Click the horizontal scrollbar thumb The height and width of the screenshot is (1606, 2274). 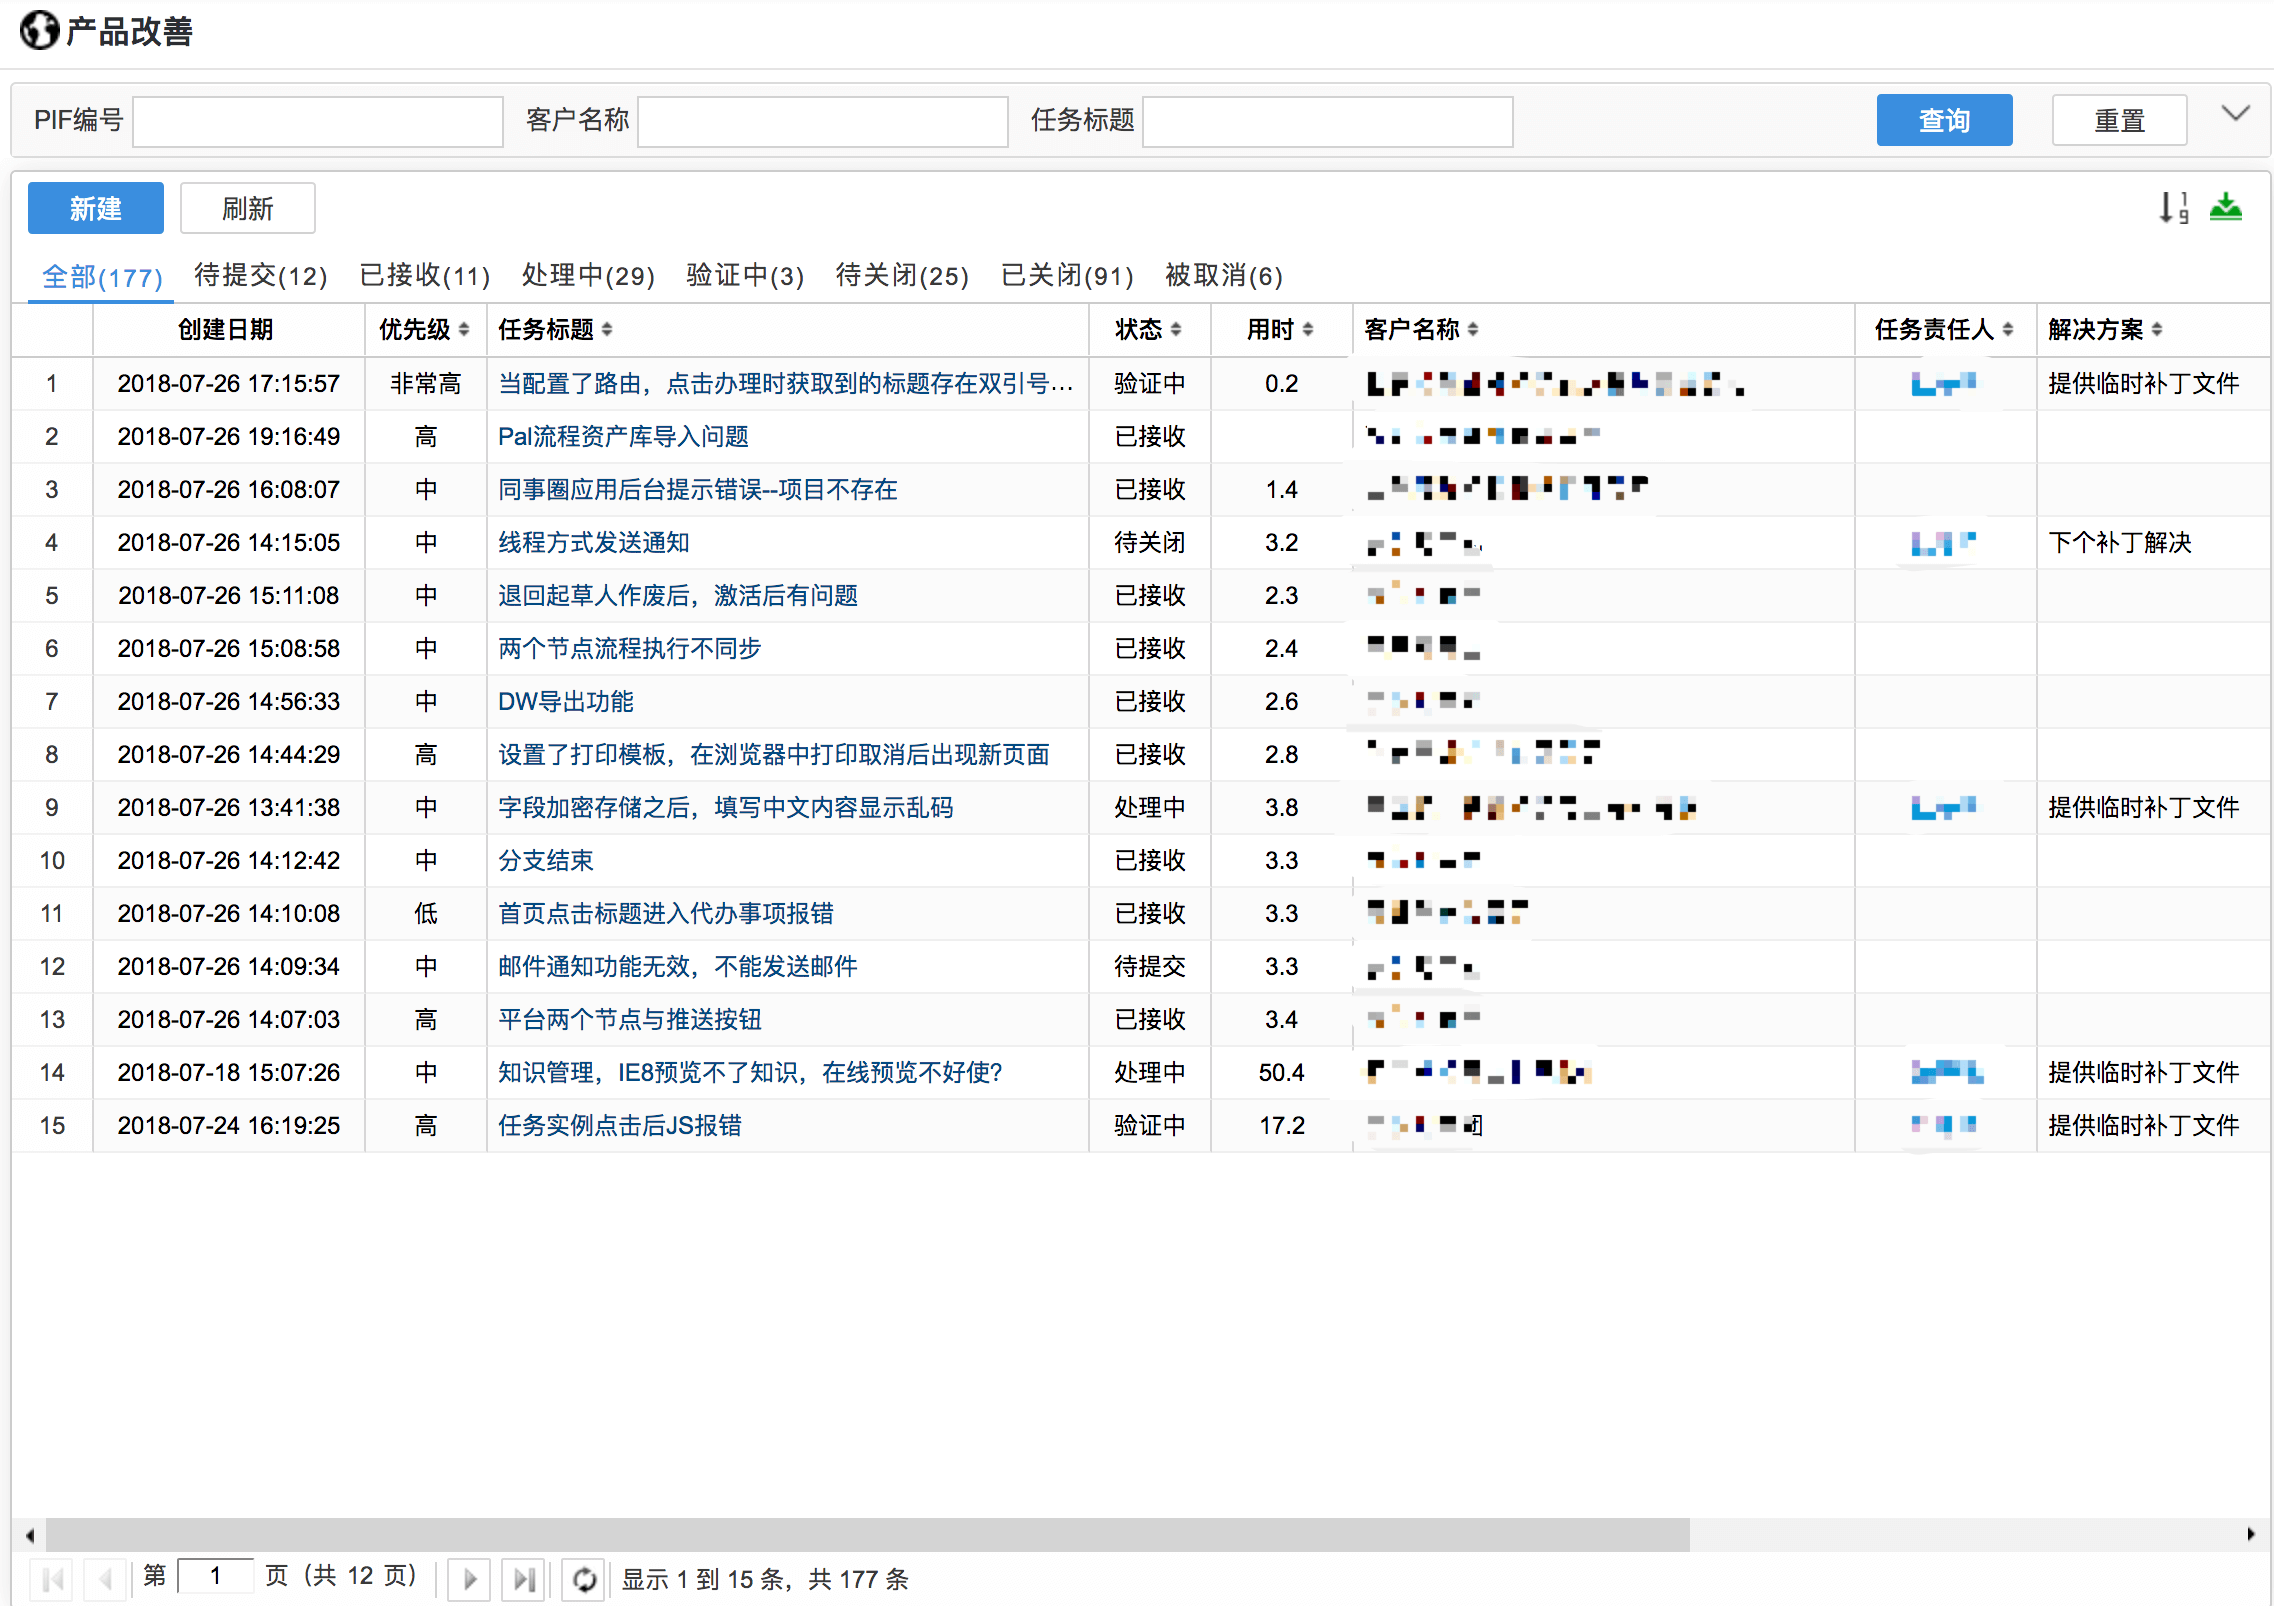pos(868,1535)
